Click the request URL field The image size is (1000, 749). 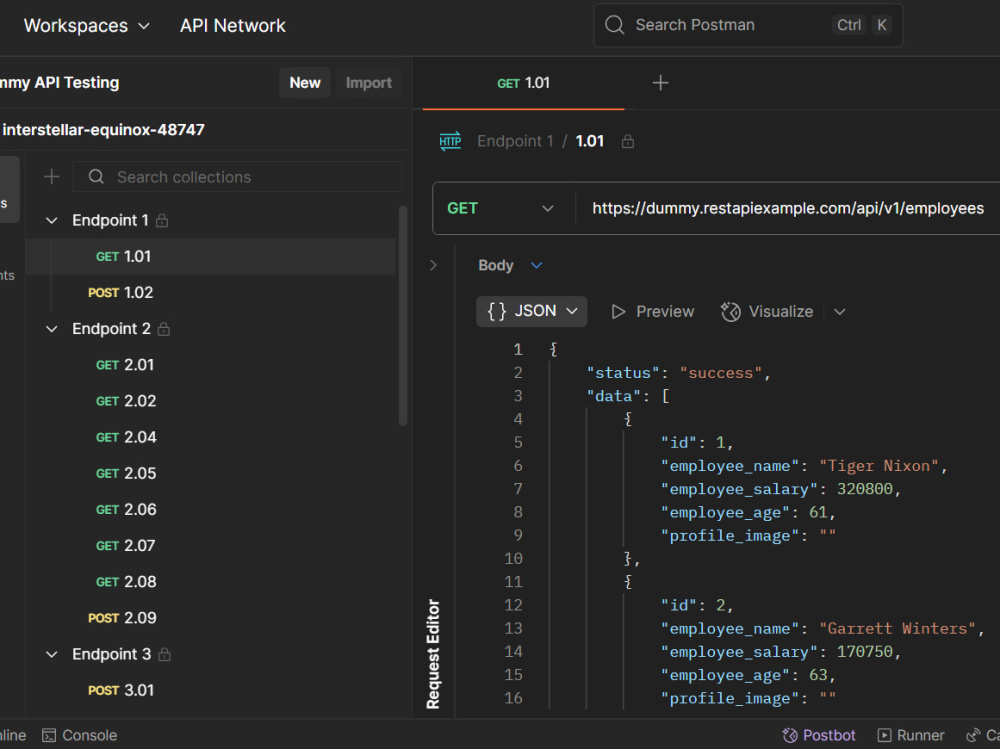(788, 209)
